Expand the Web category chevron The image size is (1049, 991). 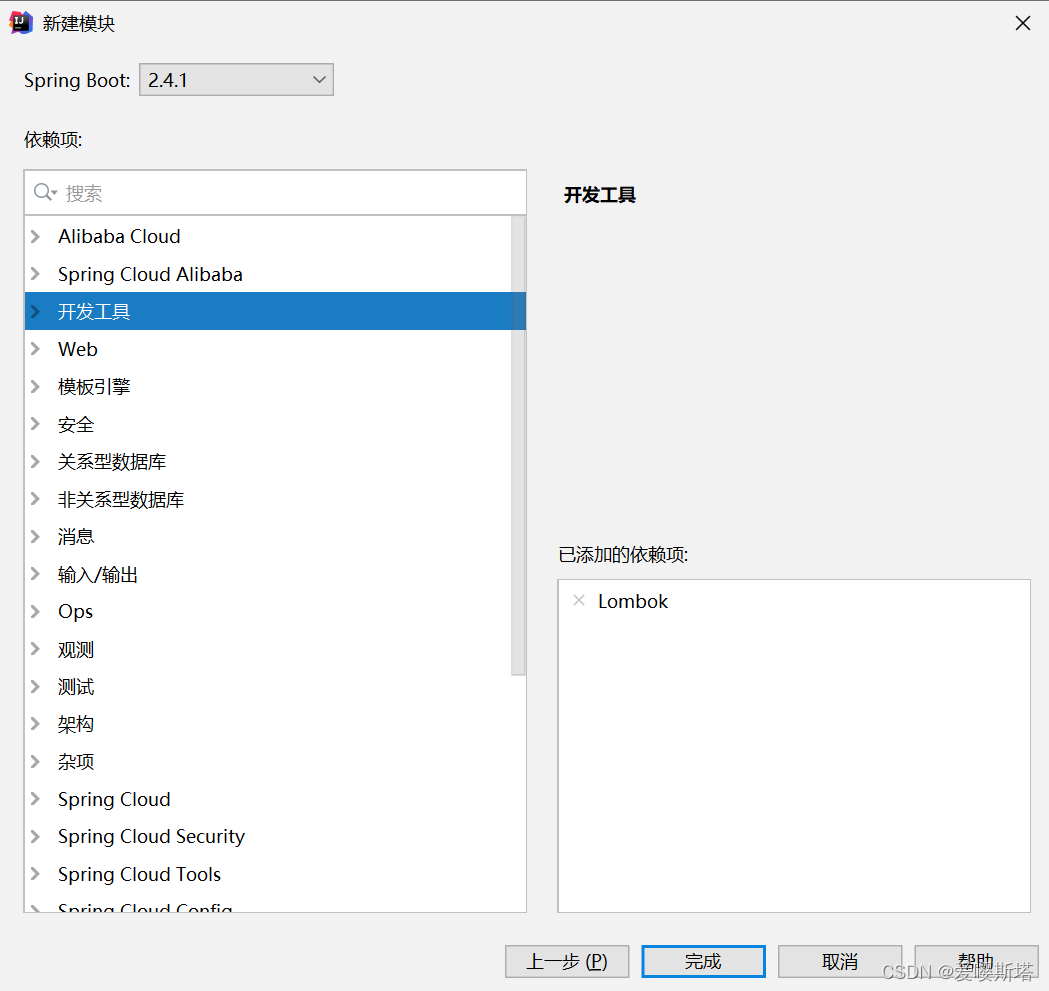(x=35, y=349)
